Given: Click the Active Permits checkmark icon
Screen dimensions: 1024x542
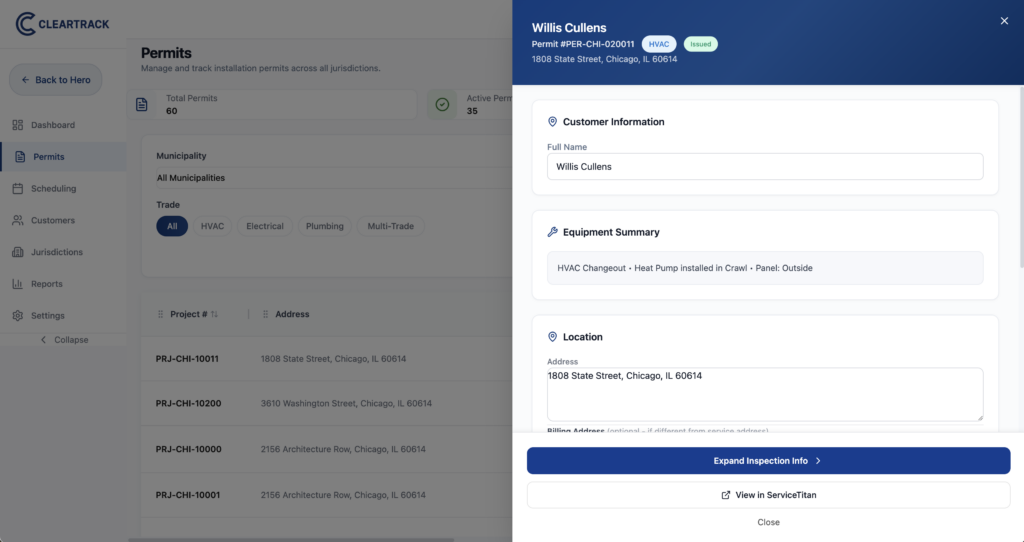Looking at the screenshot, I should 442,105.
